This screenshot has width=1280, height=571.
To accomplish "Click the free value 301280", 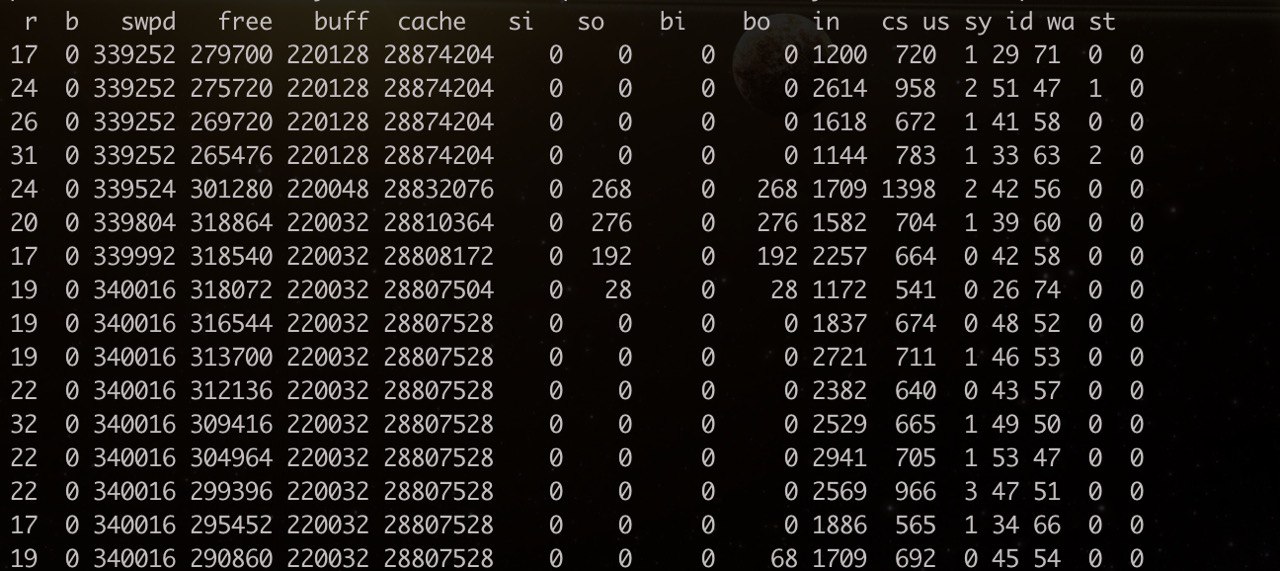I will pos(230,189).
